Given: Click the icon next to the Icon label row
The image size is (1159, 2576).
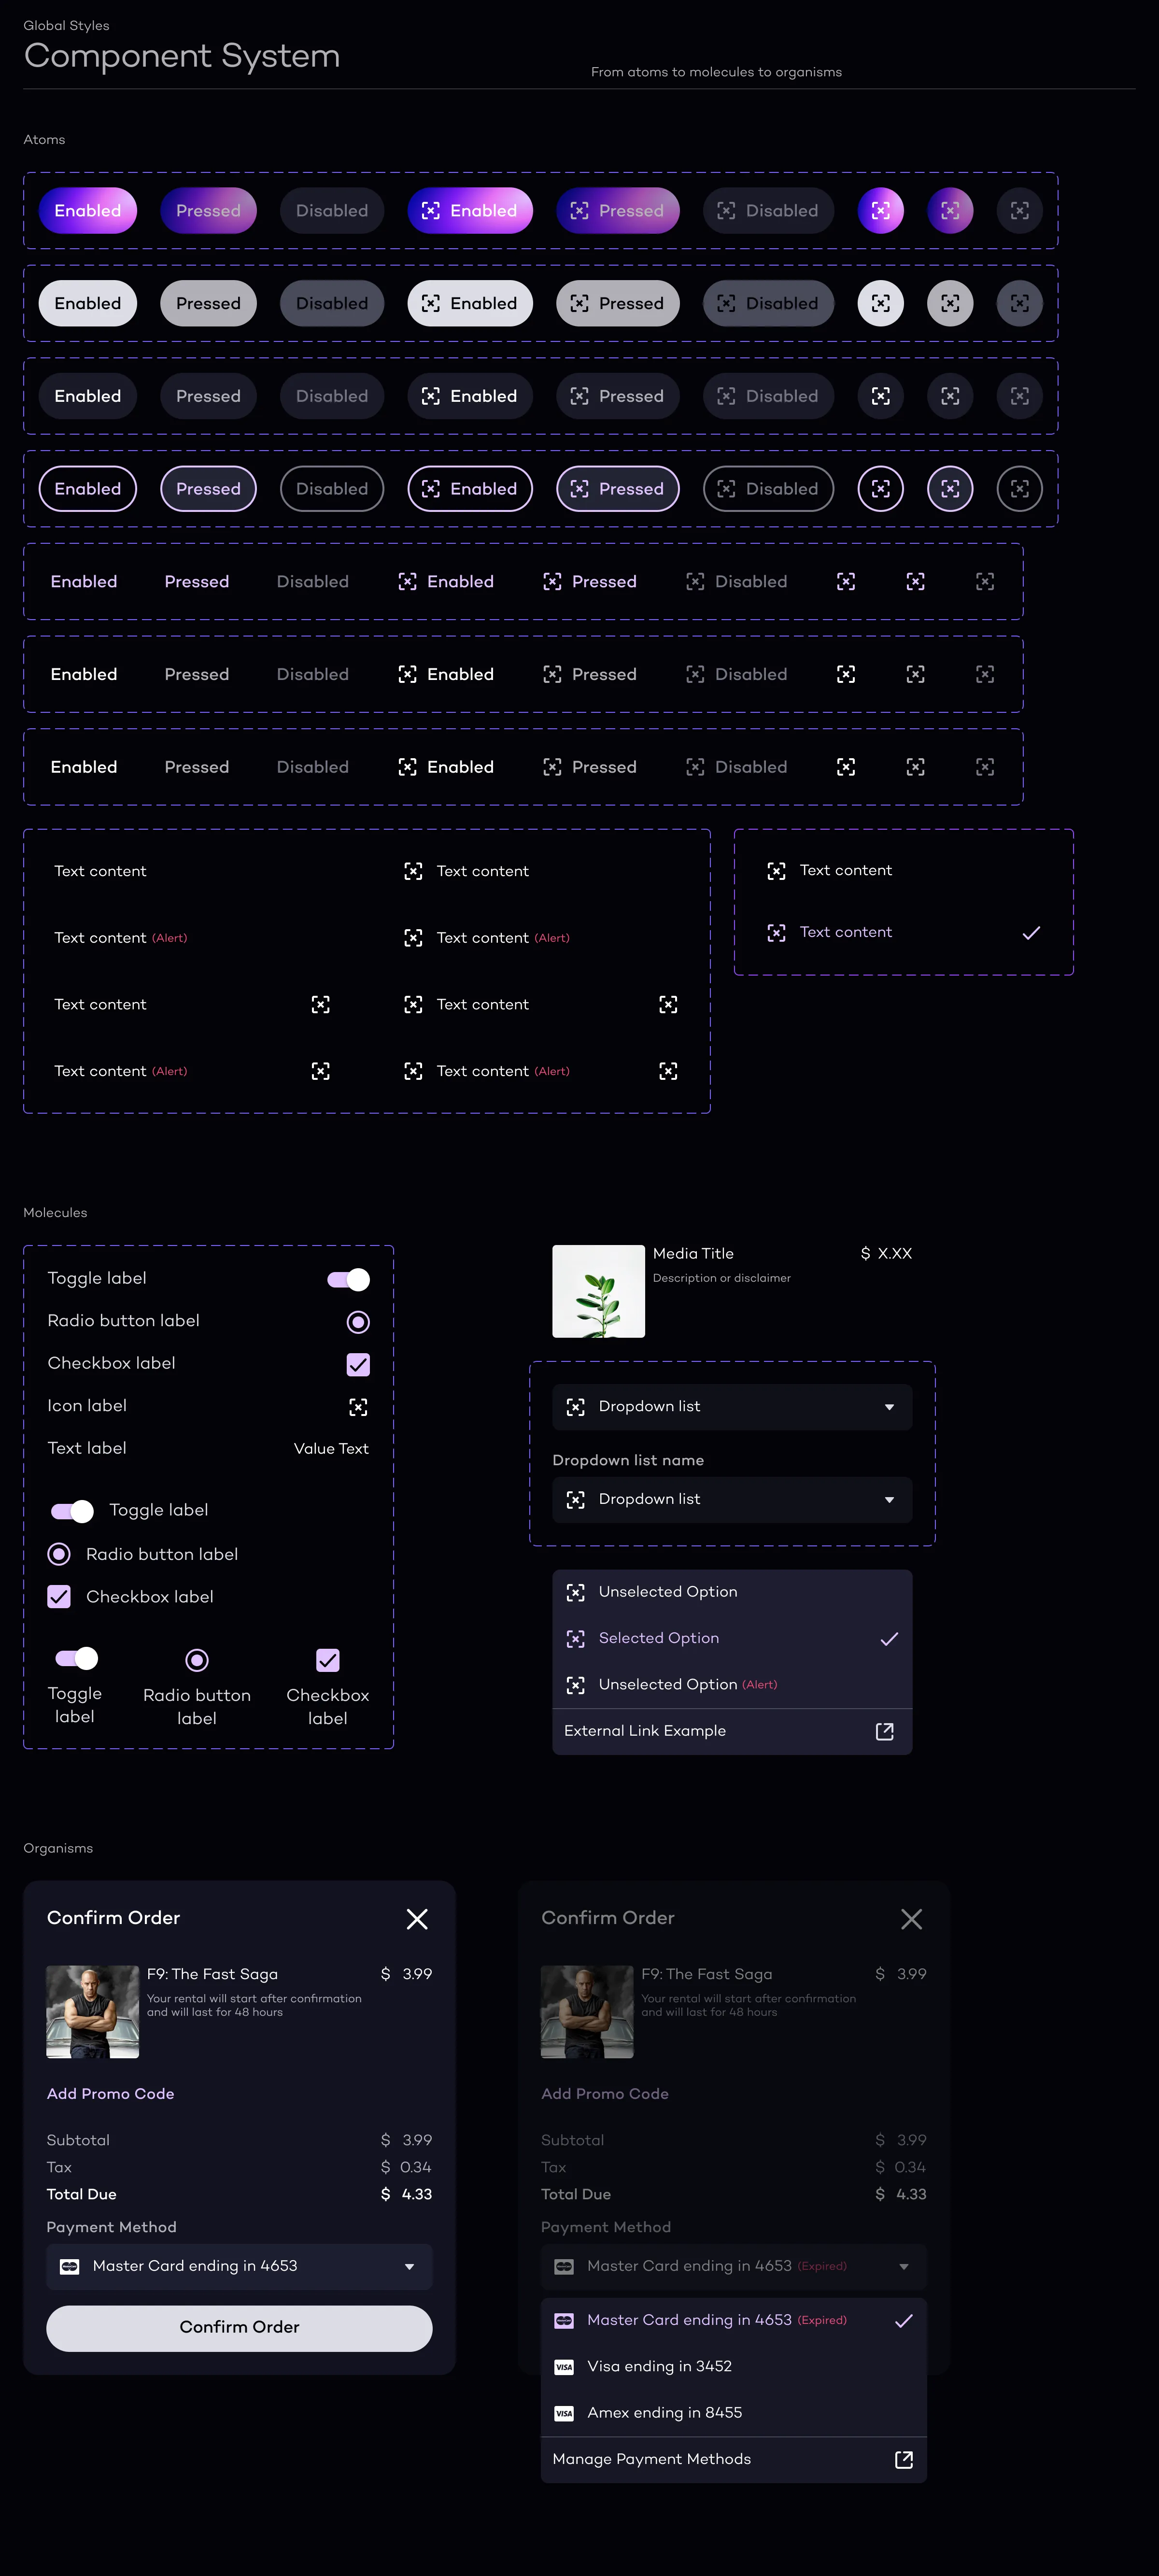Looking at the screenshot, I should [358, 1407].
